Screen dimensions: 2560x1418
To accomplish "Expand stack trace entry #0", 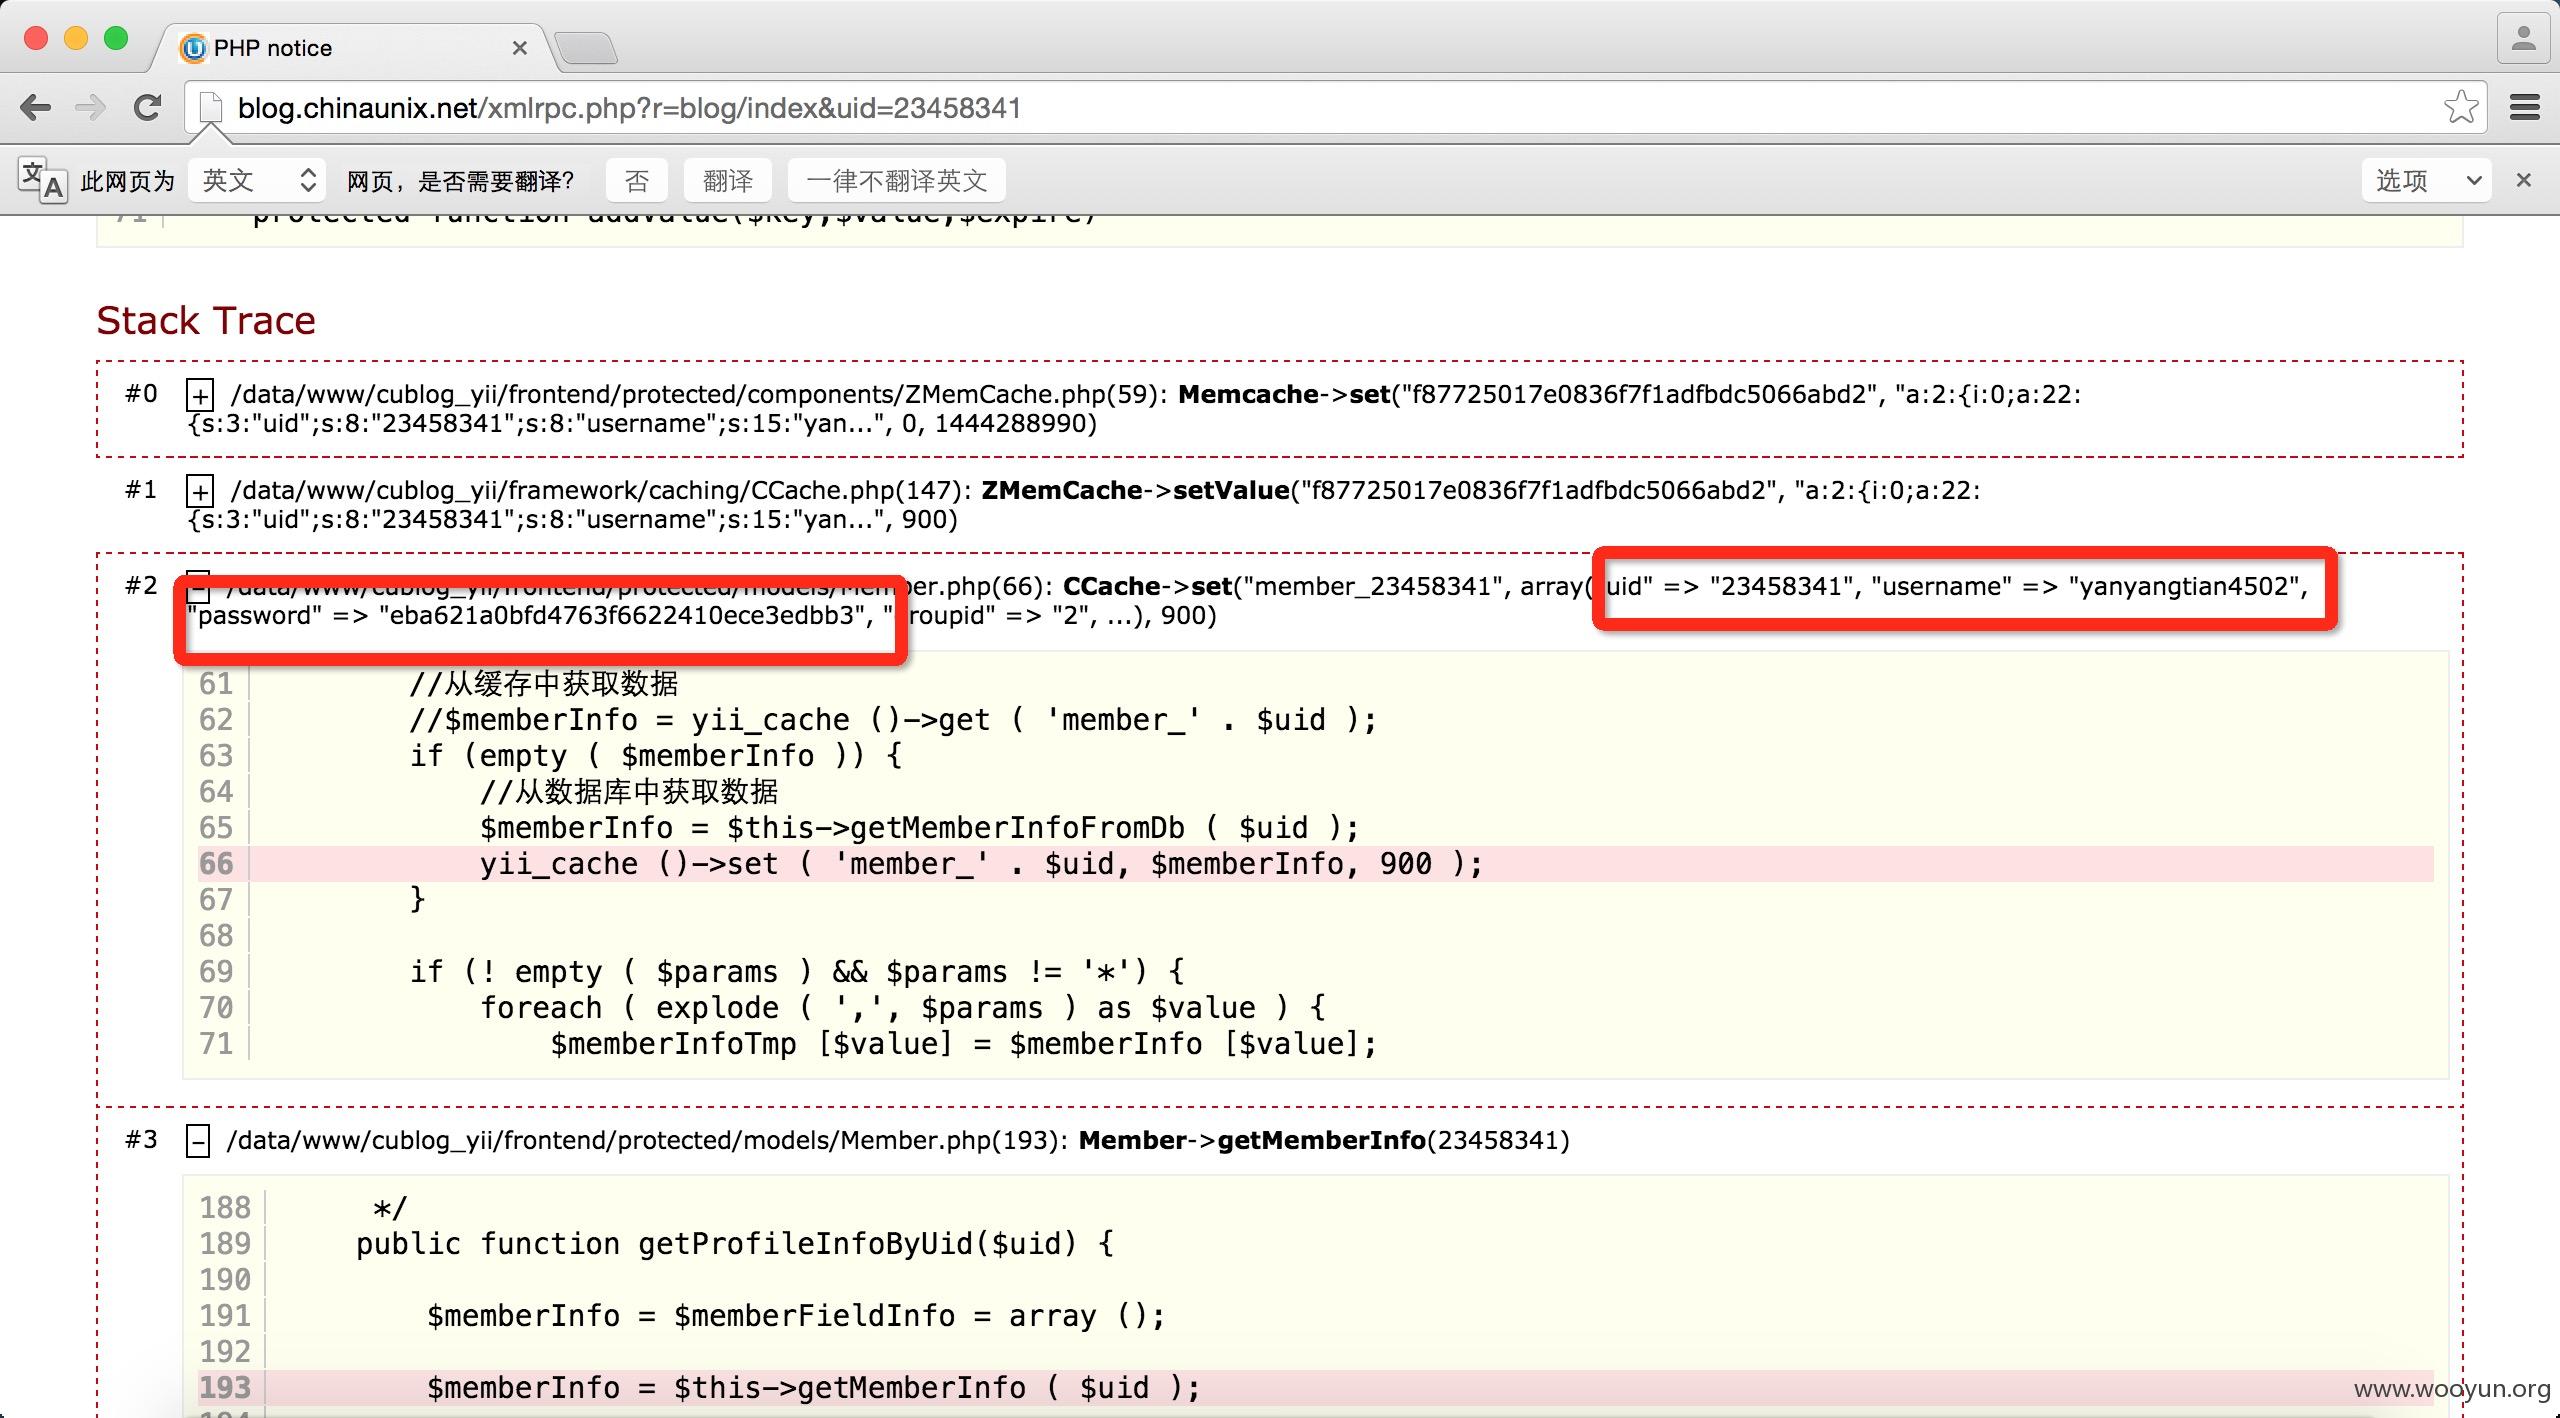I will (x=200, y=395).
